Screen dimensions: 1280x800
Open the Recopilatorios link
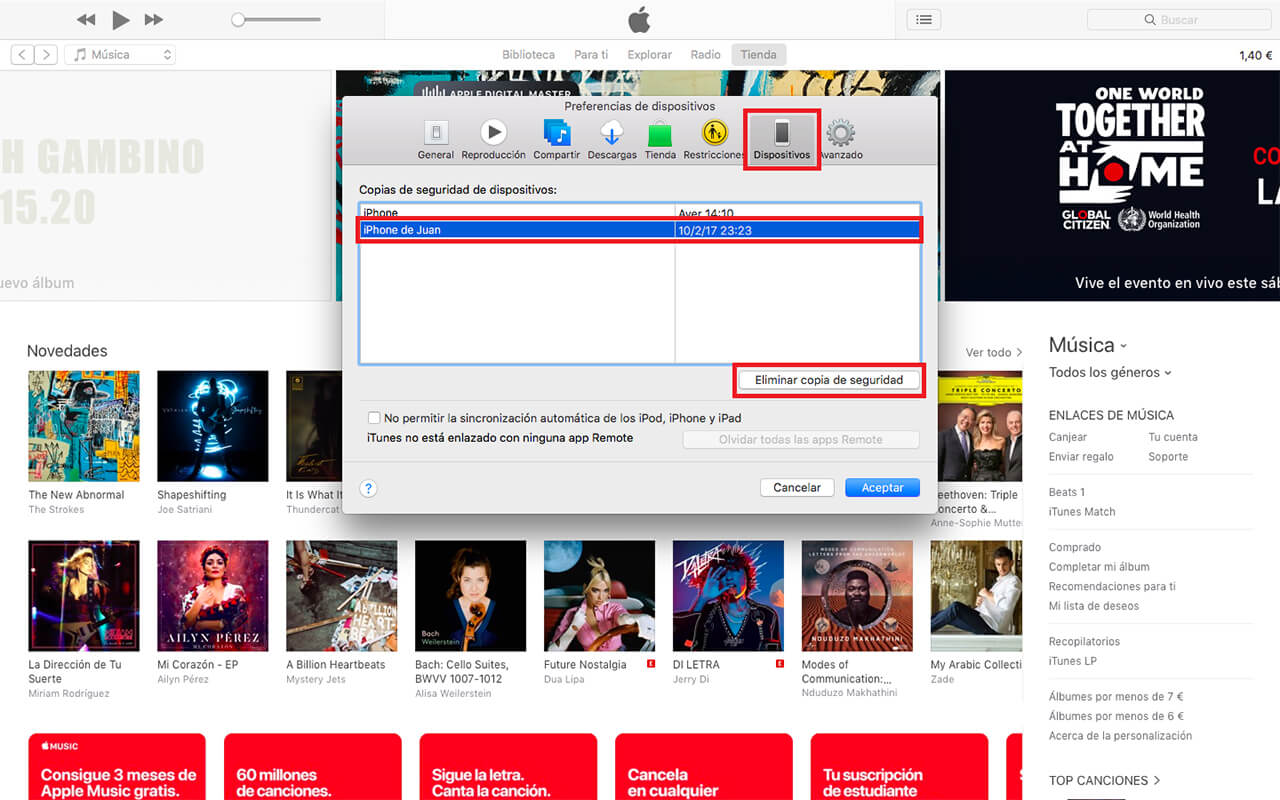point(1084,642)
